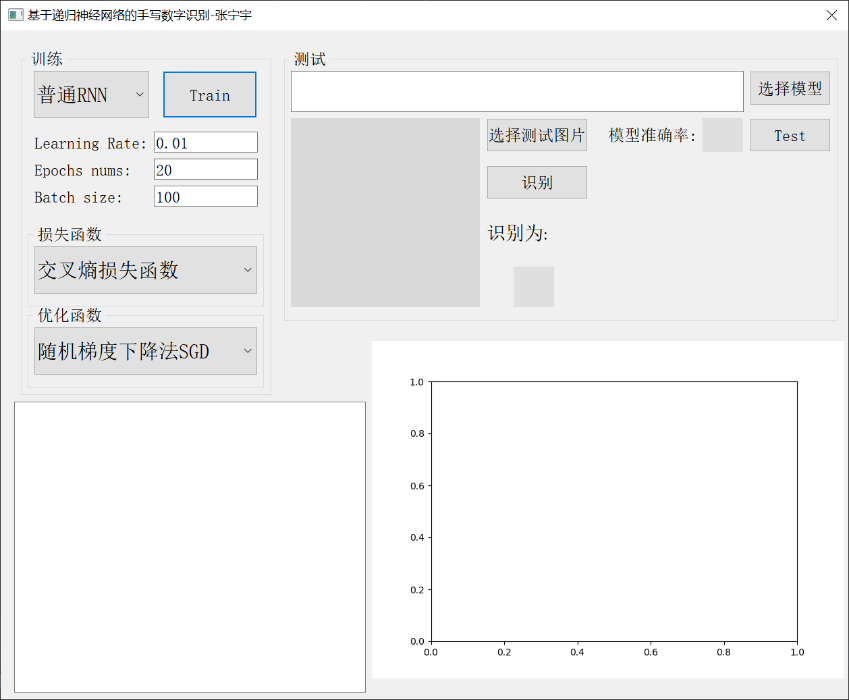849x700 pixels.
Task: Click the model path text box
Action: tap(517, 91)
